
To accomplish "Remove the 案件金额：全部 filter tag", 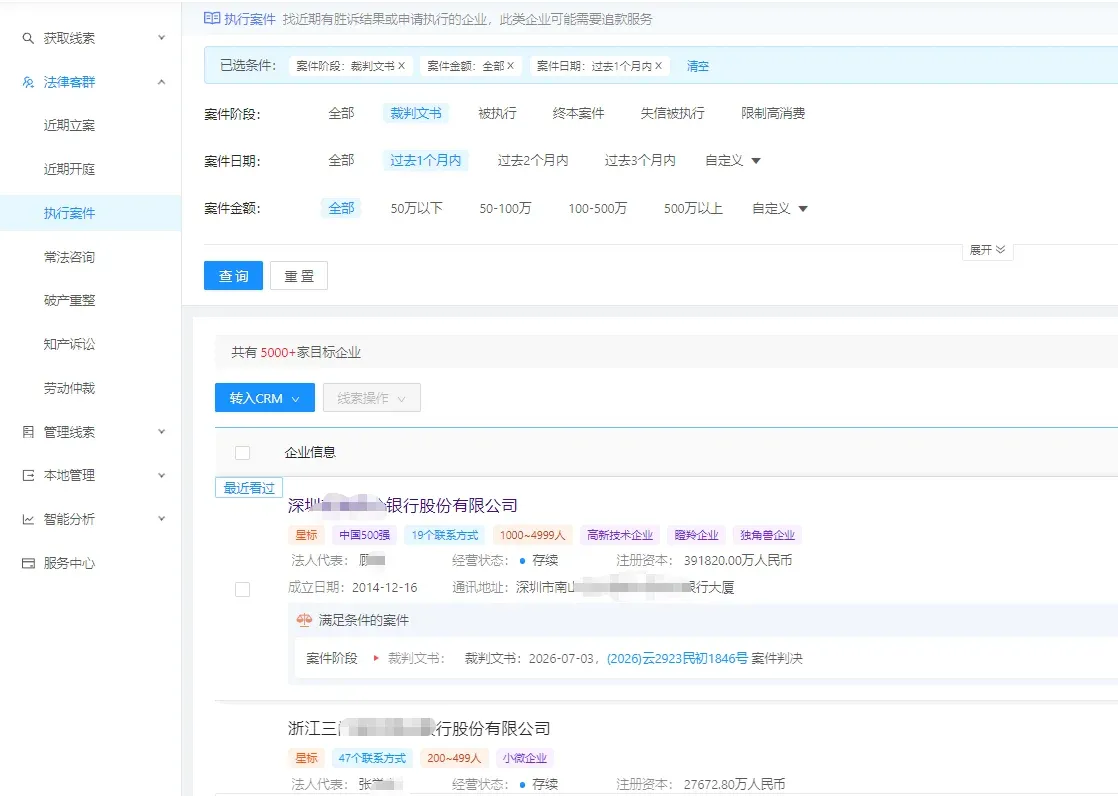I will [511, 66].
